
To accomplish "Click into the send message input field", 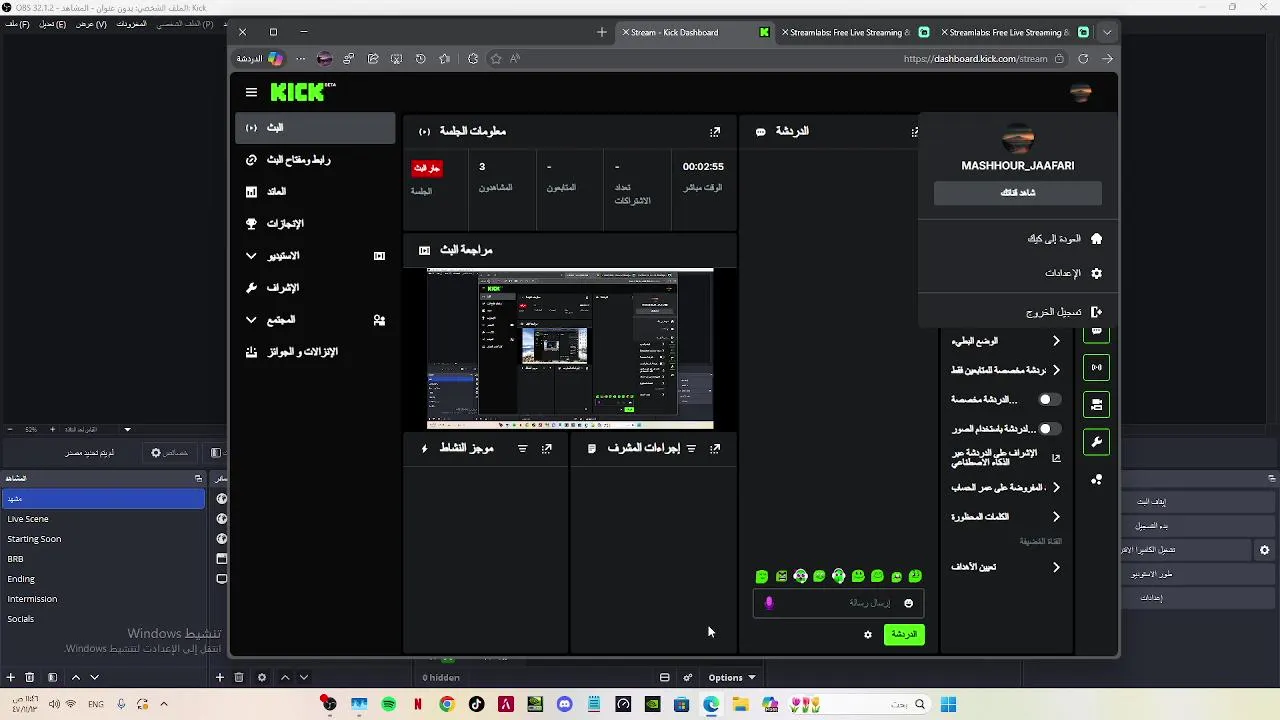I will point(838,603).
